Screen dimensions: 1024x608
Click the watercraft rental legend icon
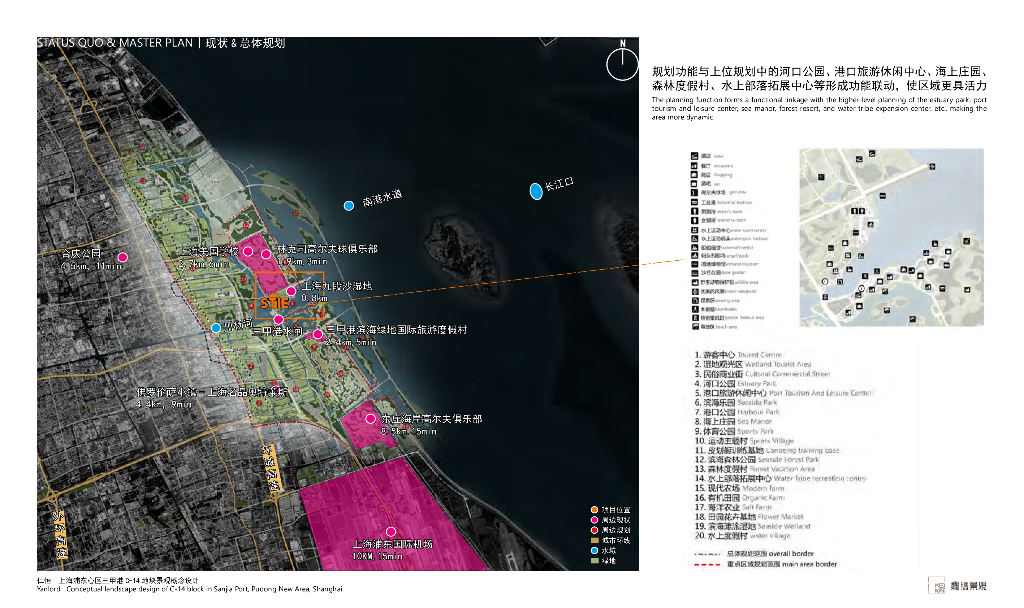click(694, 248)
